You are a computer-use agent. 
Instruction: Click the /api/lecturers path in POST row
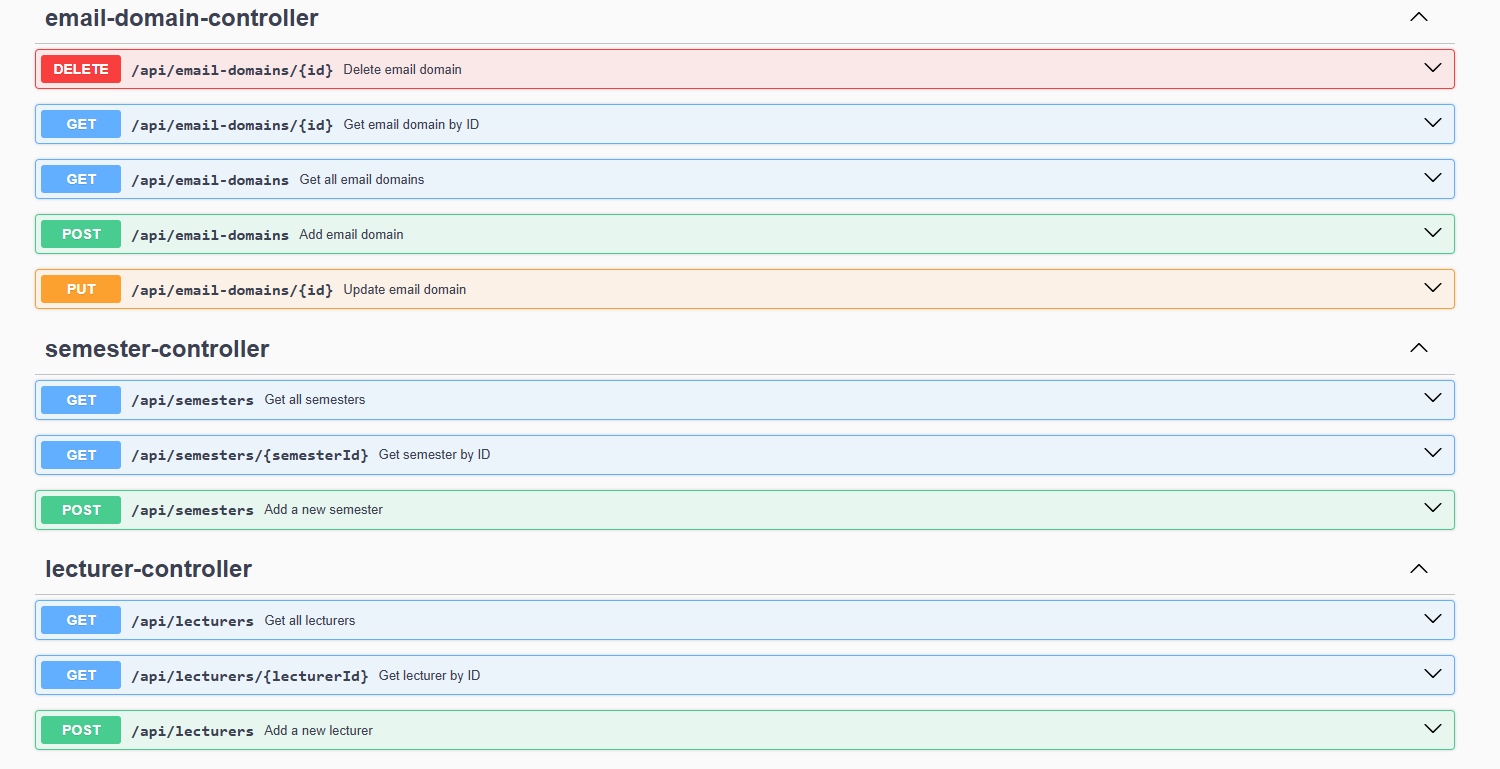tap(193, 731)
